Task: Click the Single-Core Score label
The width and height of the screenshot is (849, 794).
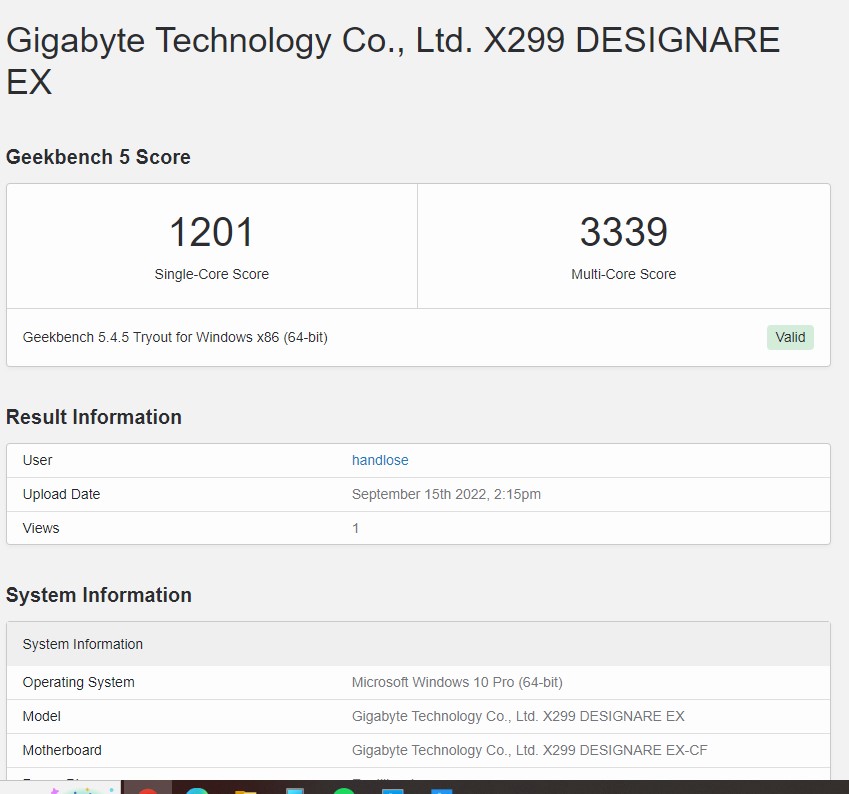Action: (x=211, y=274)
